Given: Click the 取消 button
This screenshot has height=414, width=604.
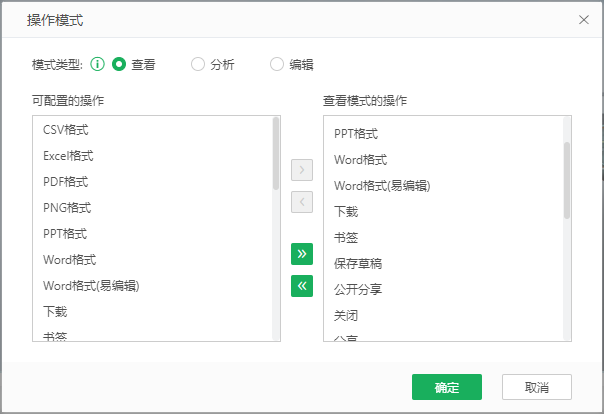Looking at the screenshot, I should click(x=537, y=387).
